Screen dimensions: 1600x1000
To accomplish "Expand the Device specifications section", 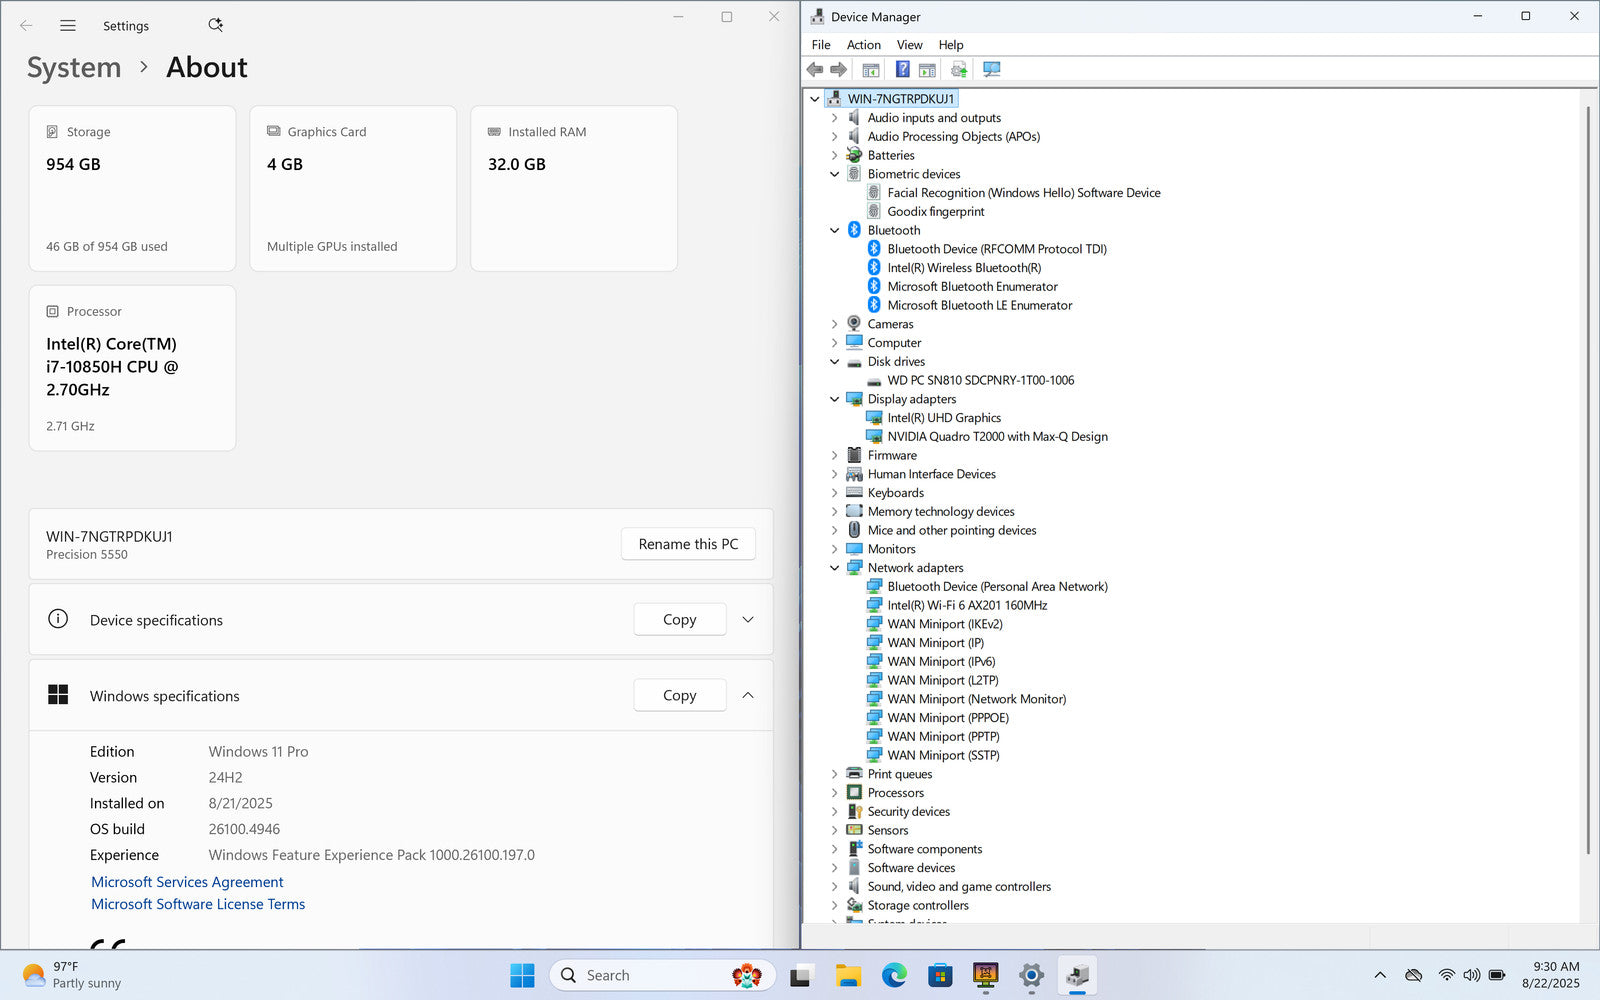I will (747, 620).
